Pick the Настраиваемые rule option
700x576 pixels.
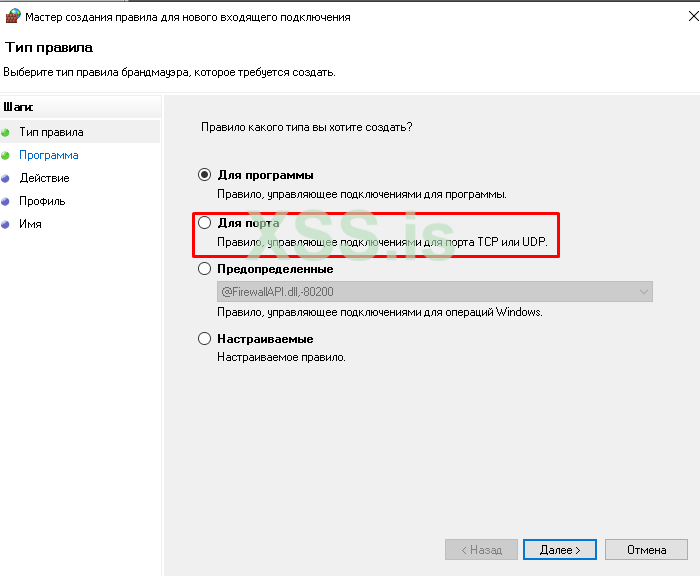(x=205, y=339)
